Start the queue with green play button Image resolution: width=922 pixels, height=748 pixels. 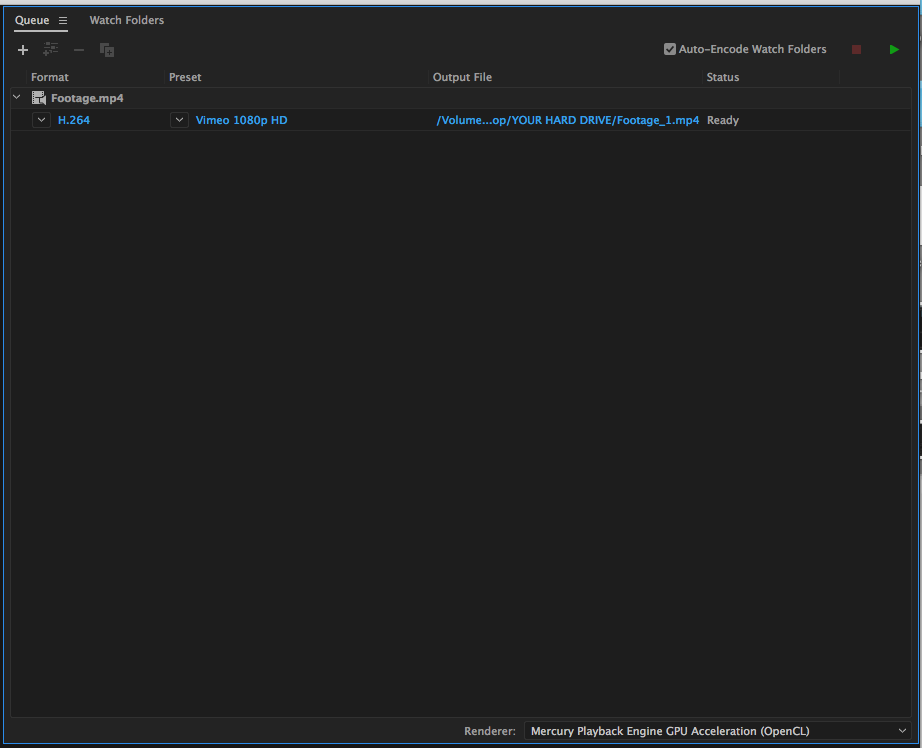coord(894,49)
